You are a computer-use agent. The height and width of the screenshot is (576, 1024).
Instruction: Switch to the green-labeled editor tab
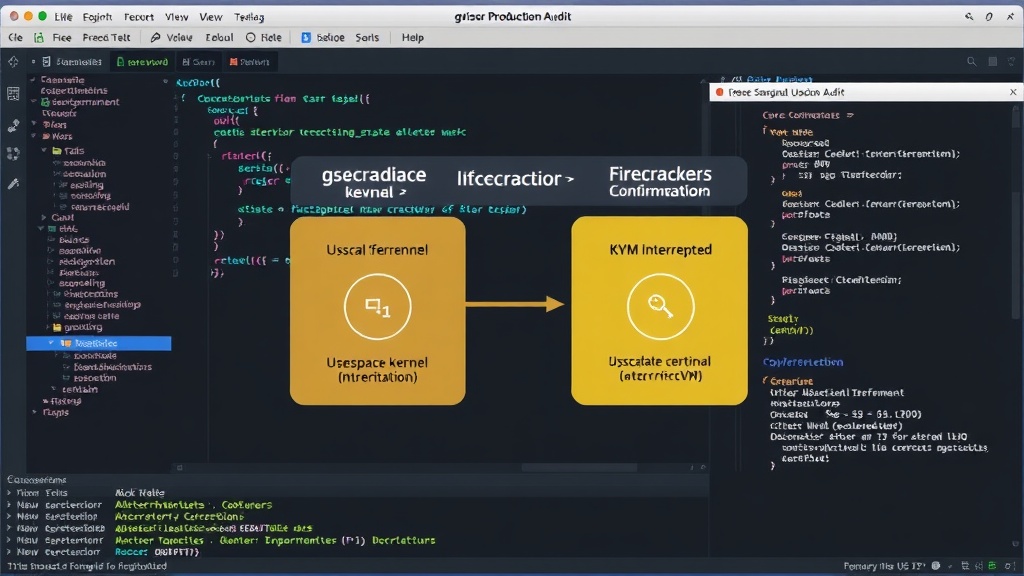(x=142, y=61)
